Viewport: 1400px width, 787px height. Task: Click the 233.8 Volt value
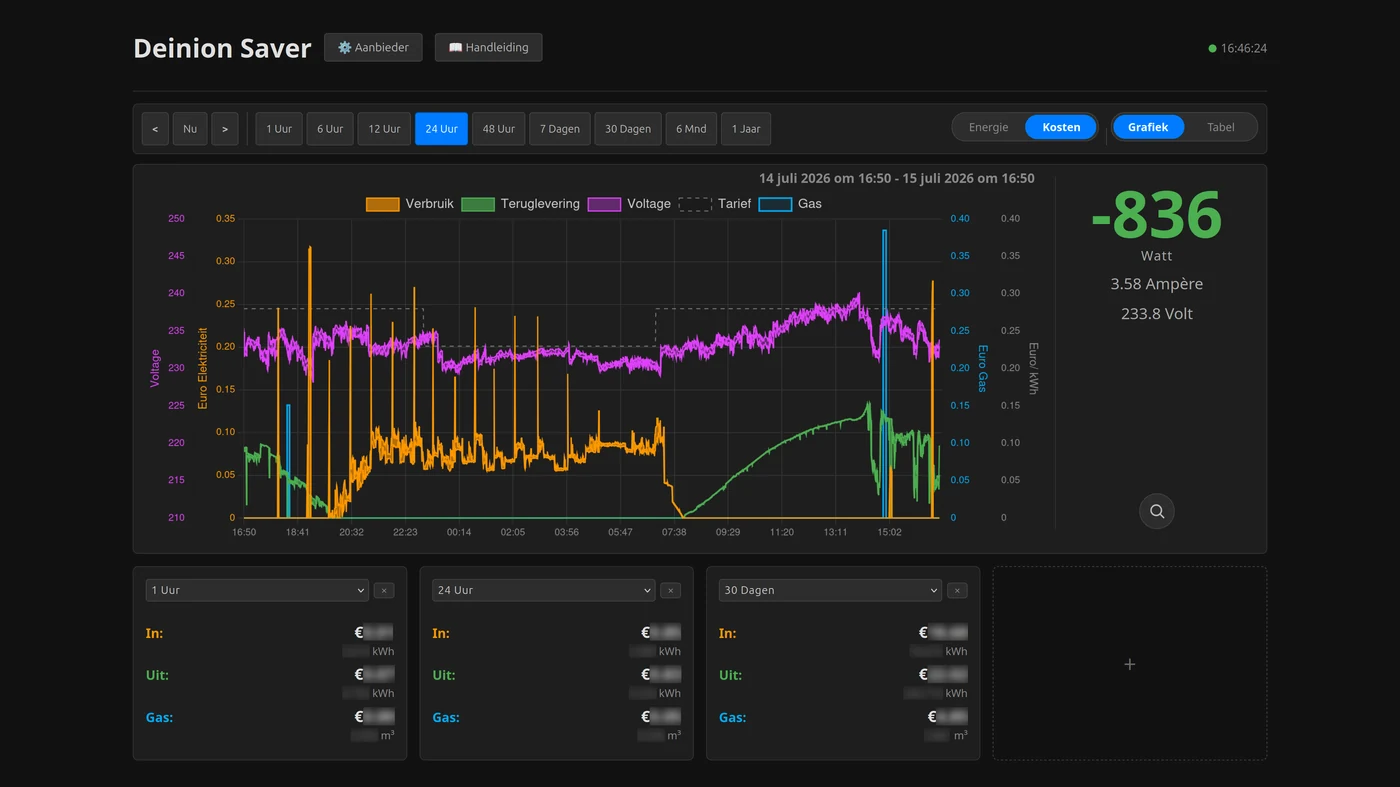(x=1157, y=314)
